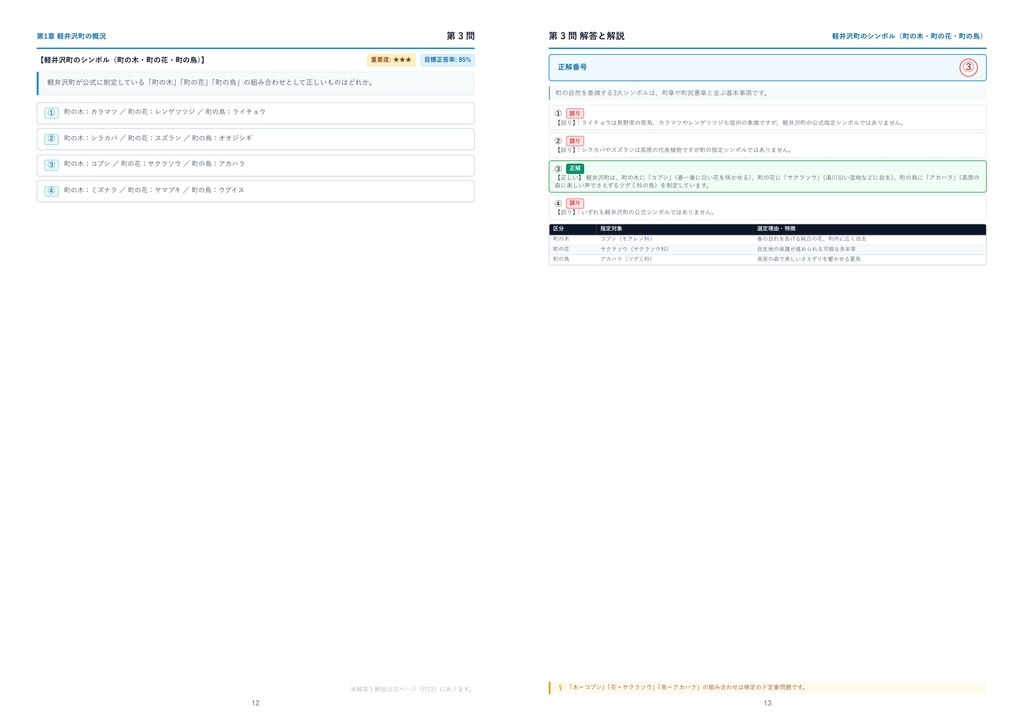Click the コブシ（モクレン科） table cell
The height and width of the screenshot is (724, 1024).
(626, 239)
